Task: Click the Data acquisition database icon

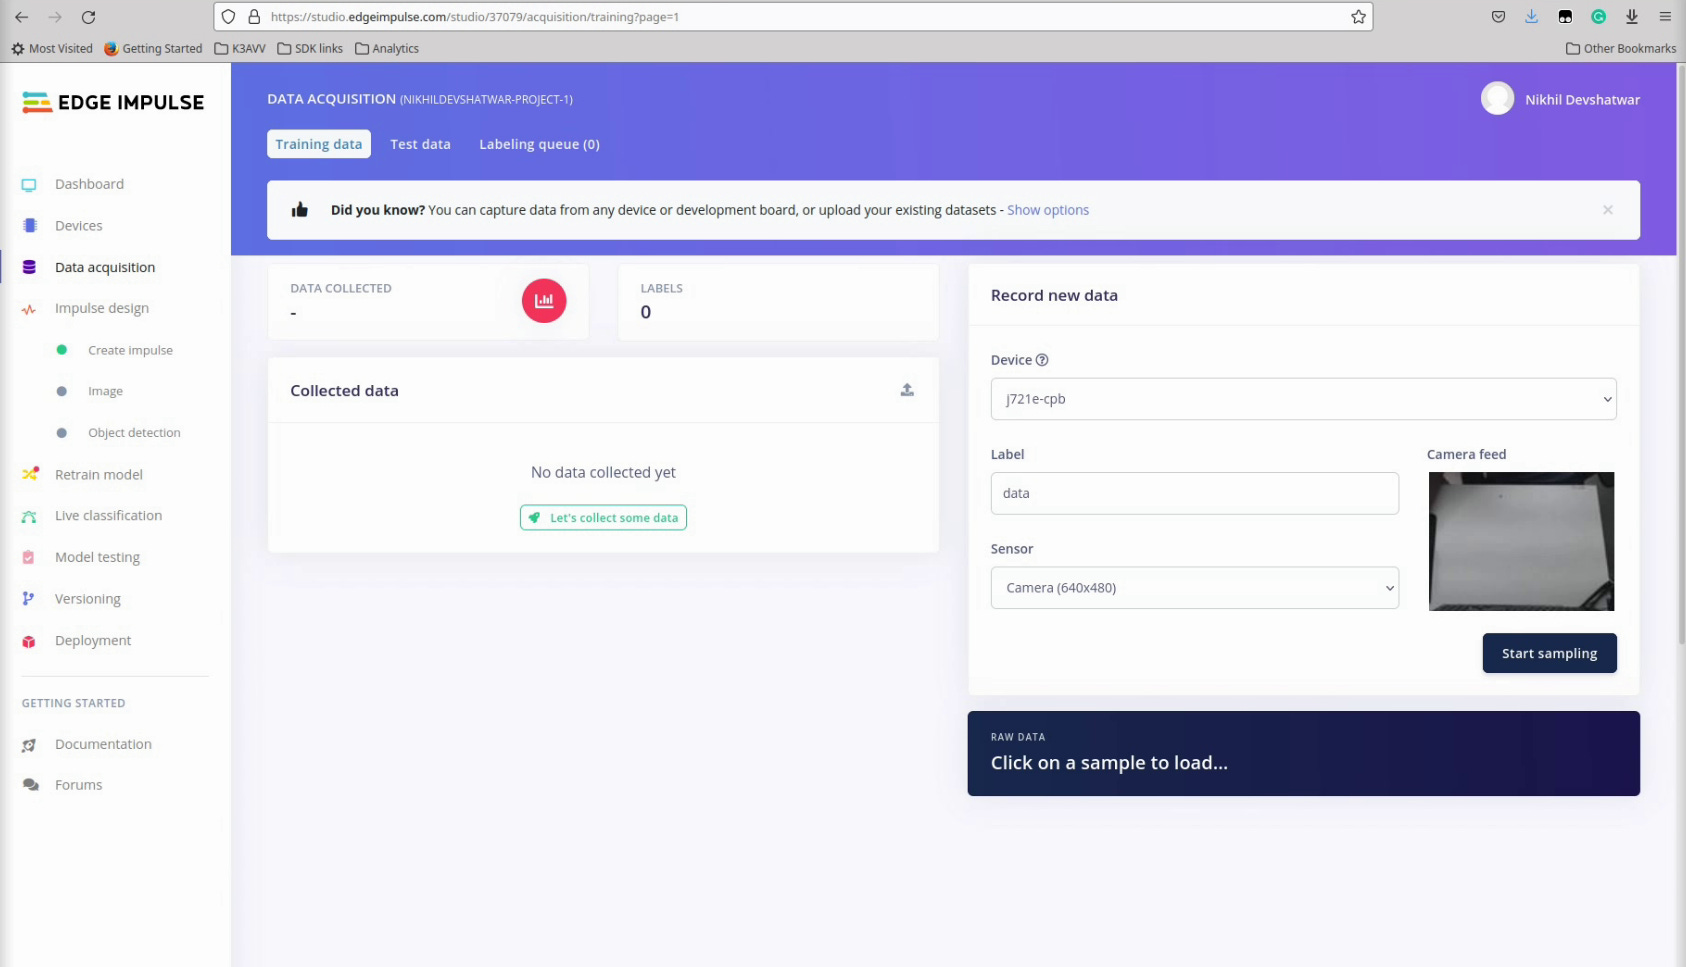Action: [x=29, y=267]
